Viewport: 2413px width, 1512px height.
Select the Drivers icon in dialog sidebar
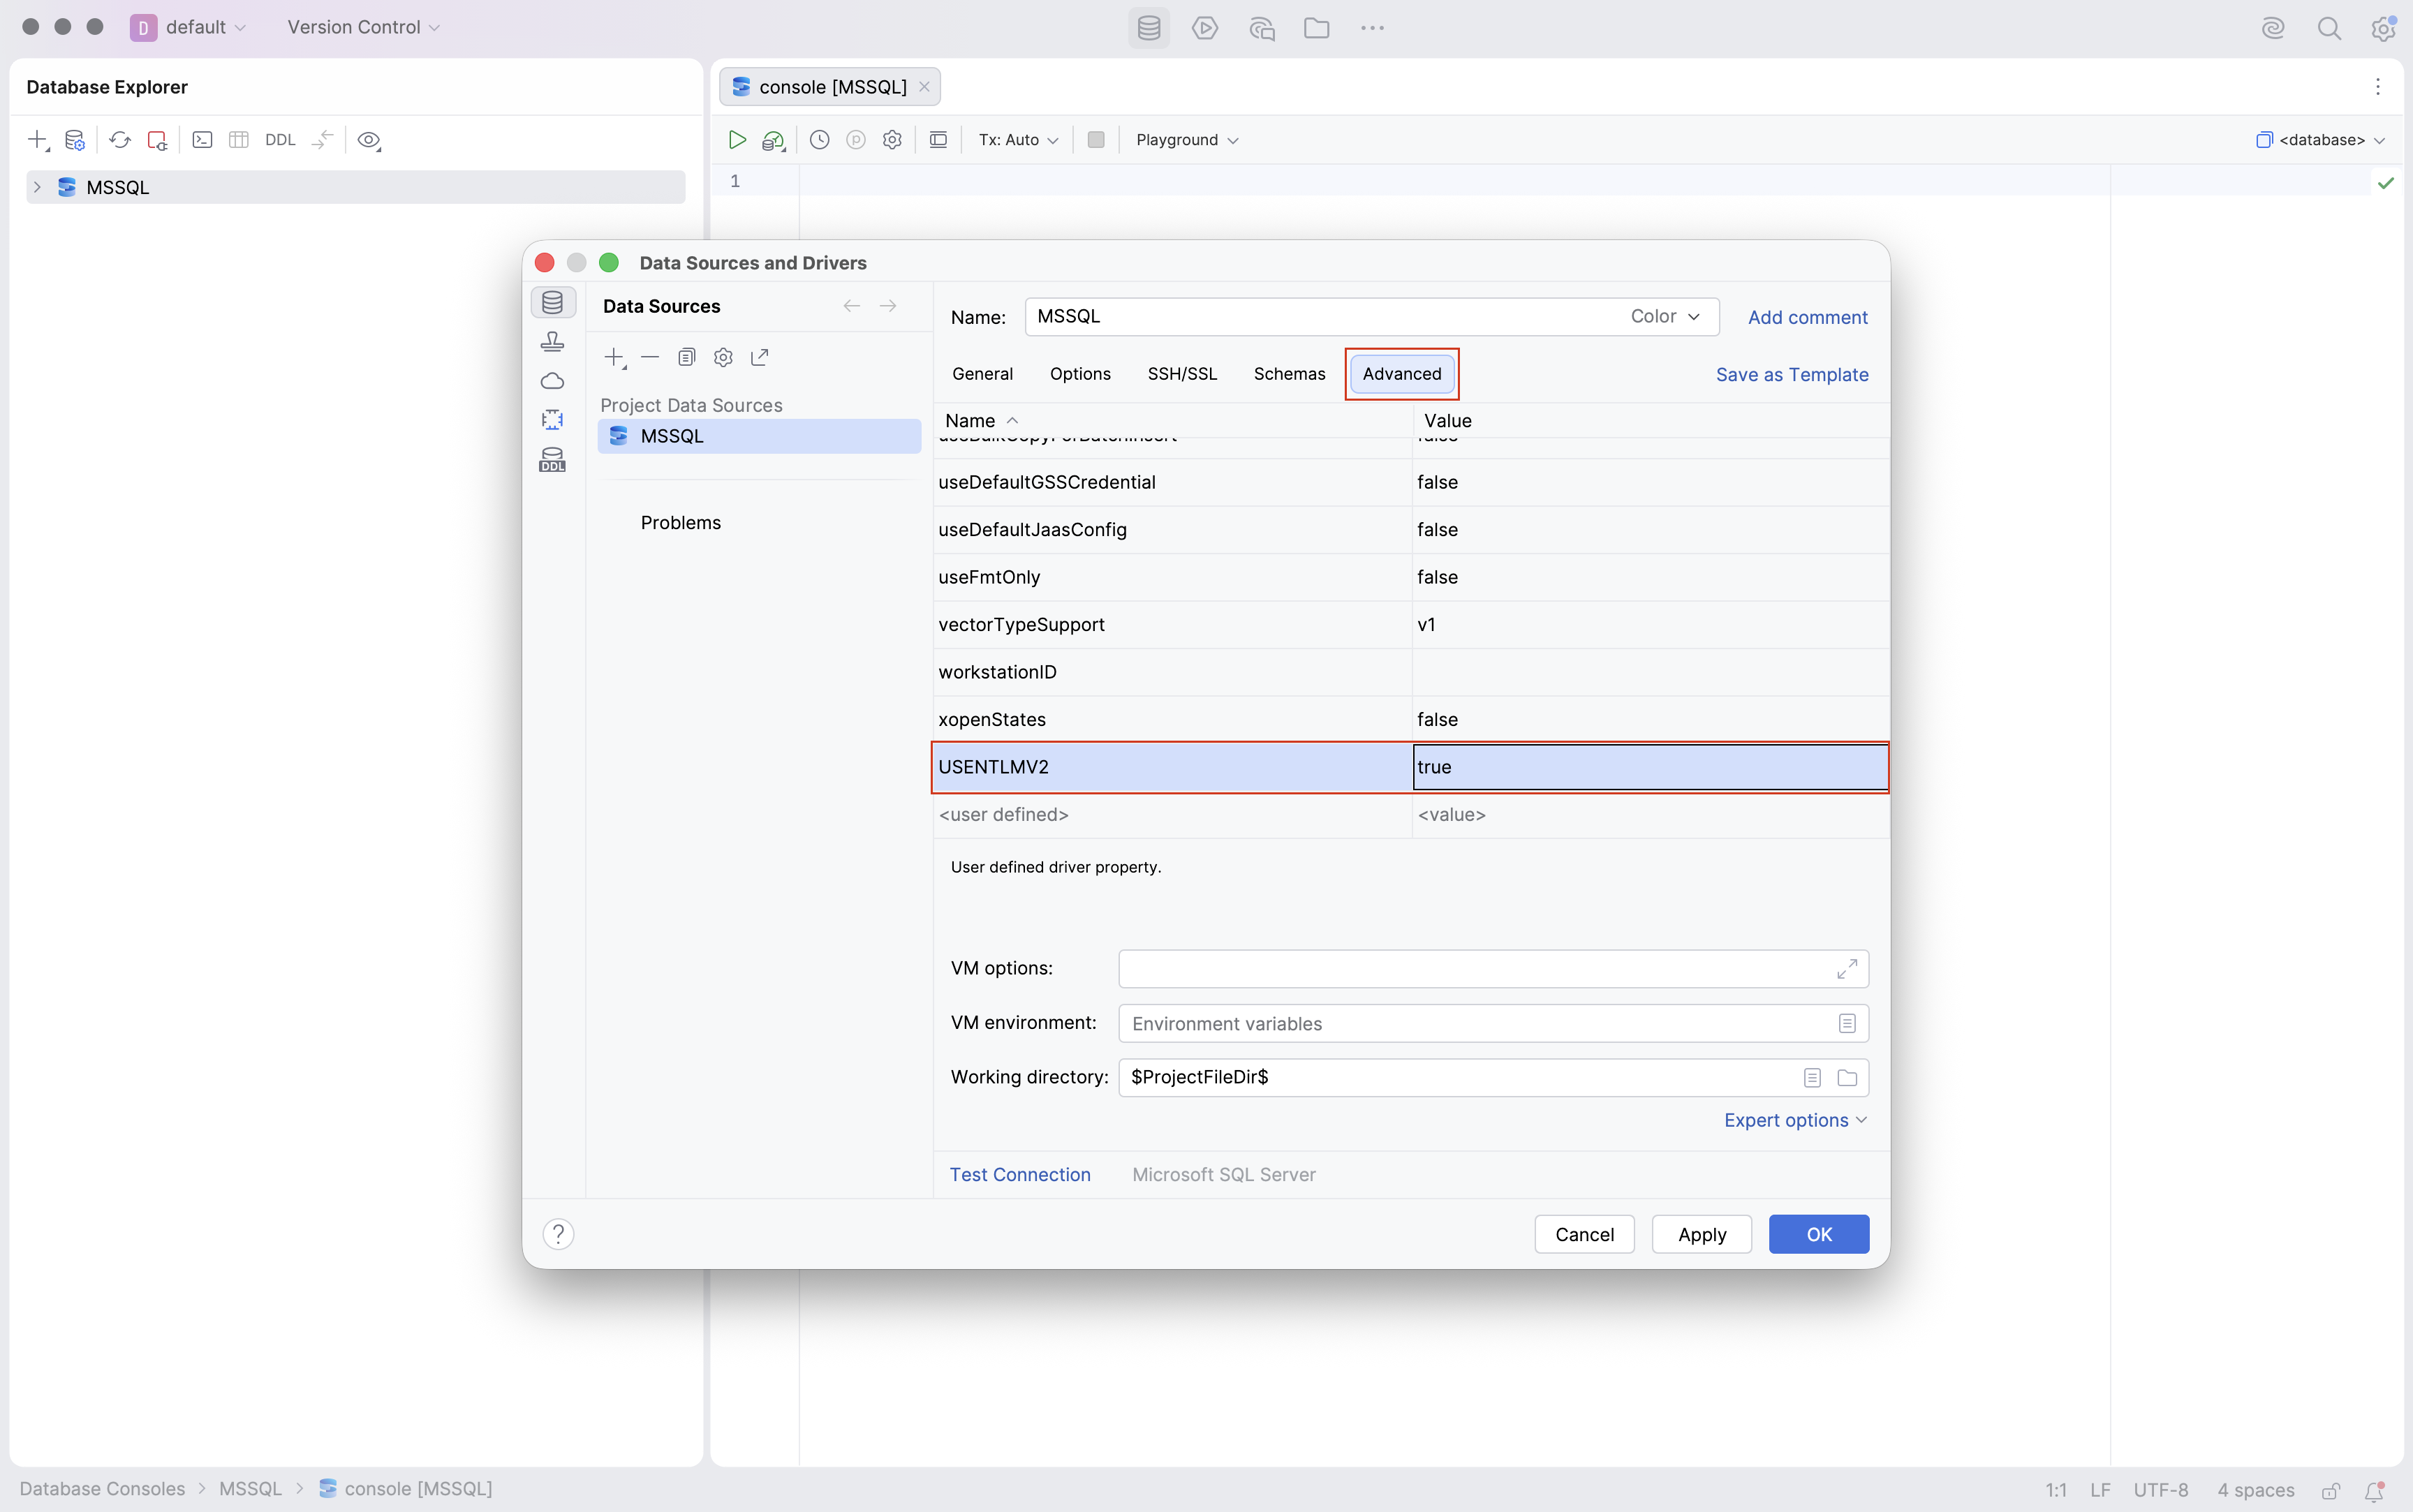click(x=553, y=342)
